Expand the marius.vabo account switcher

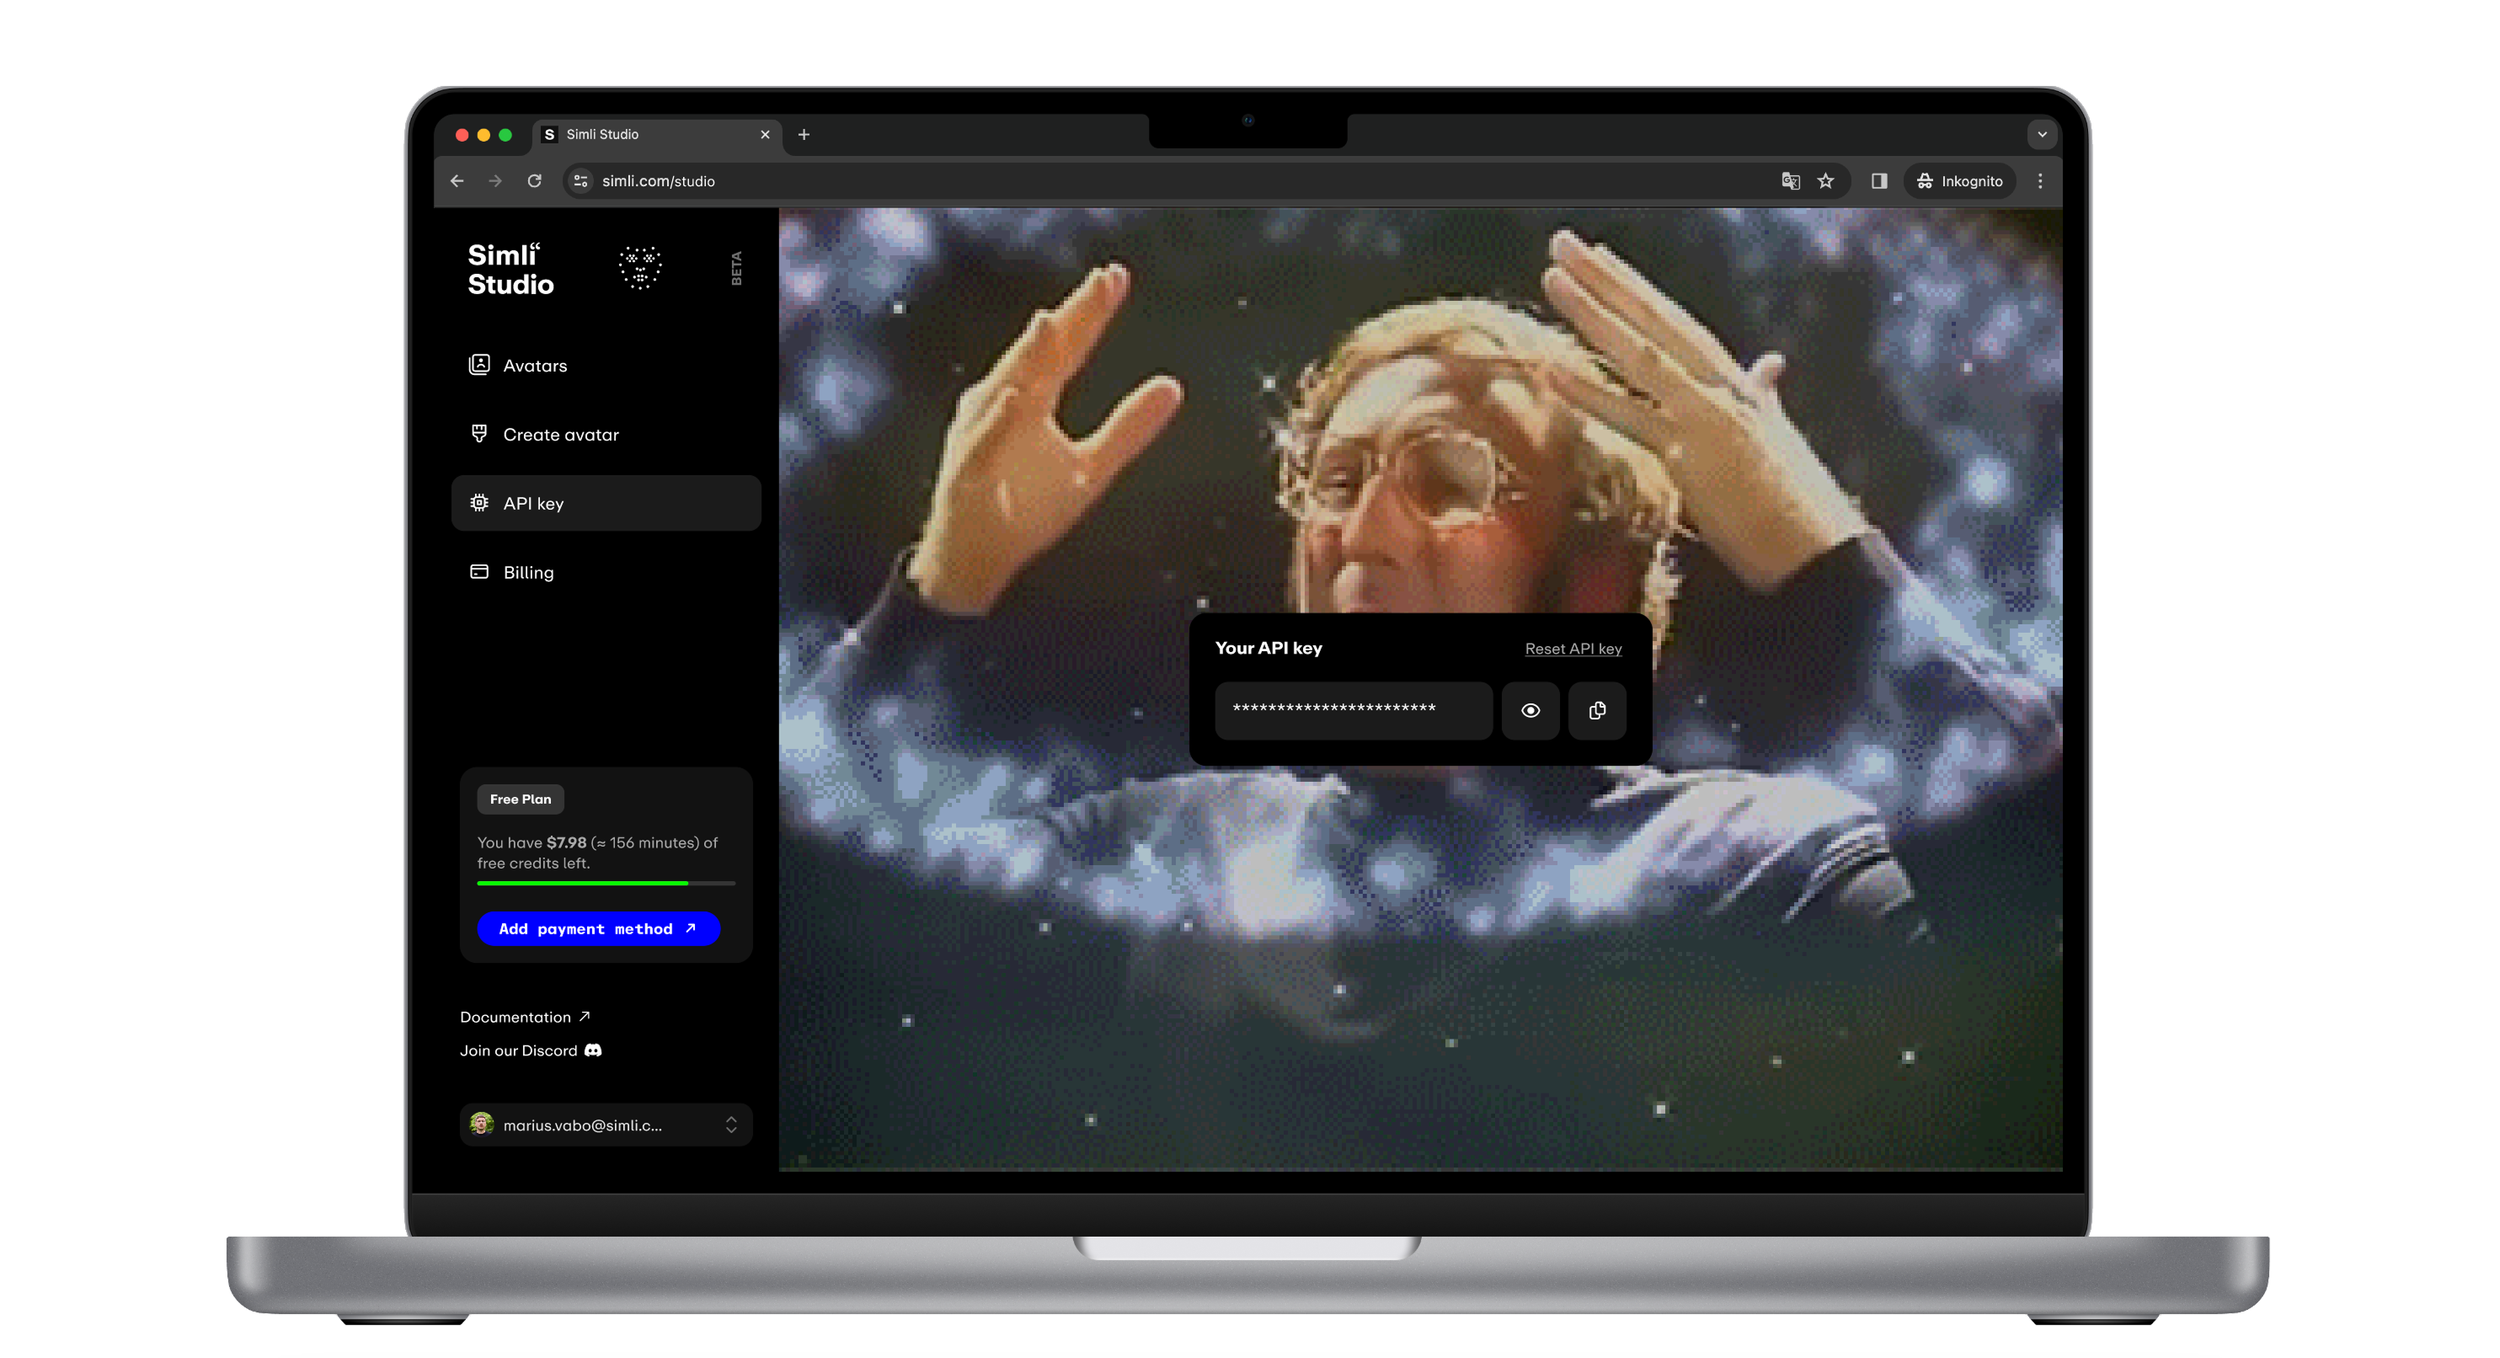pyautogui.click(x=606, y=1125)
